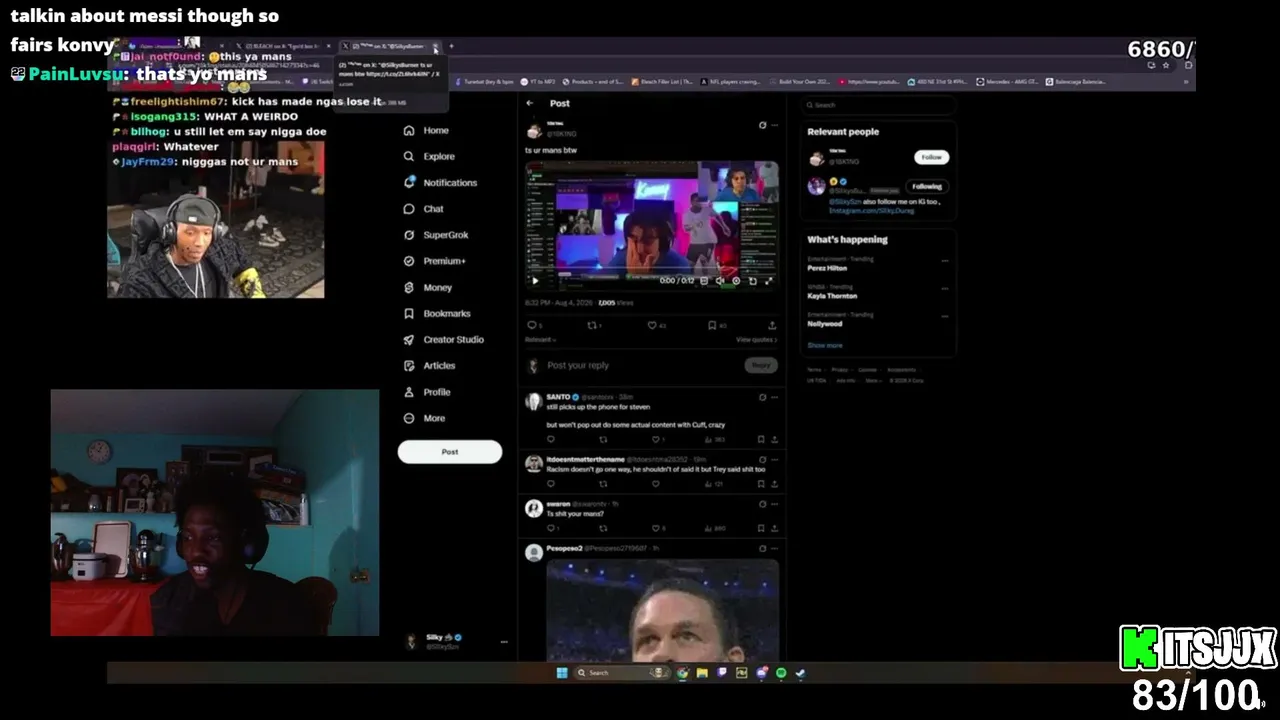The height and width of the screenshot is (720, 1280).
Task: Click Show more under What's happening
Action: (x=825, y=345)
